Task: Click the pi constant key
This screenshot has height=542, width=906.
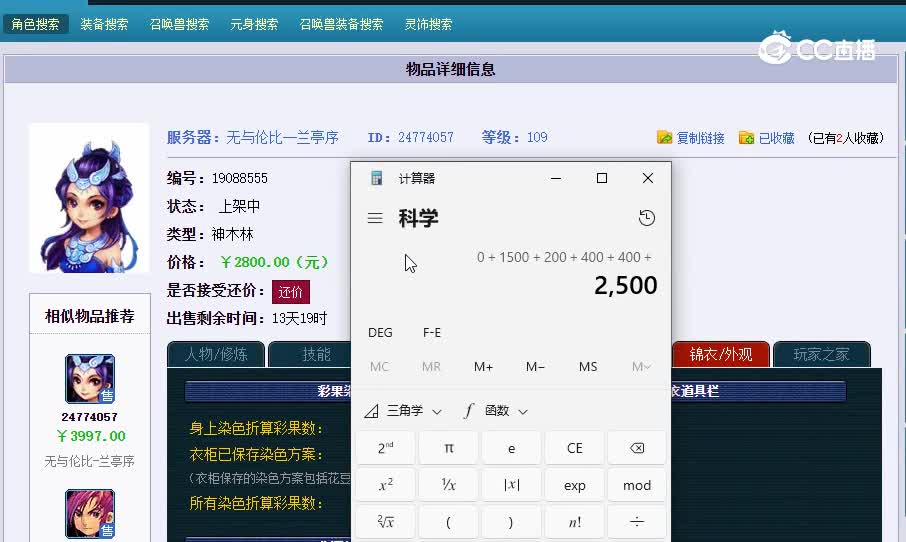Action: [448, 448]
